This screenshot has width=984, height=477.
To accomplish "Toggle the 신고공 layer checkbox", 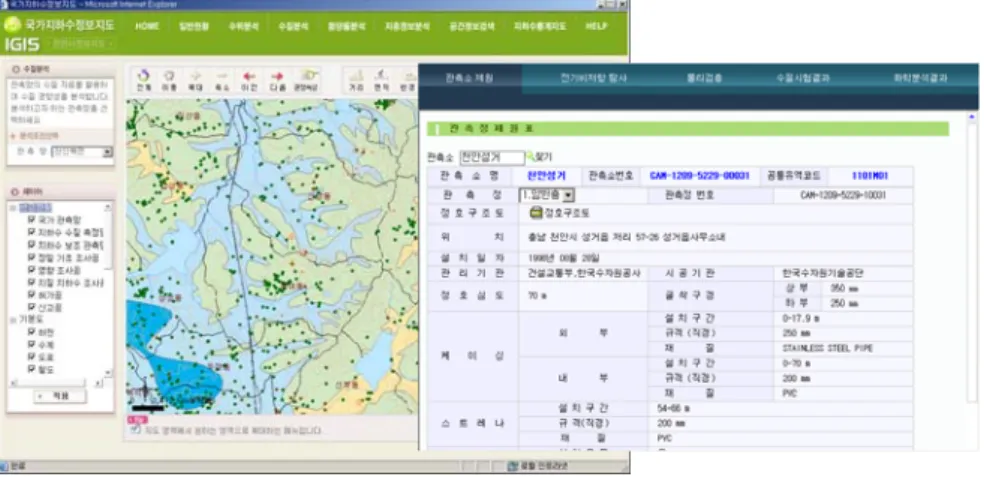I will point(31,308).
